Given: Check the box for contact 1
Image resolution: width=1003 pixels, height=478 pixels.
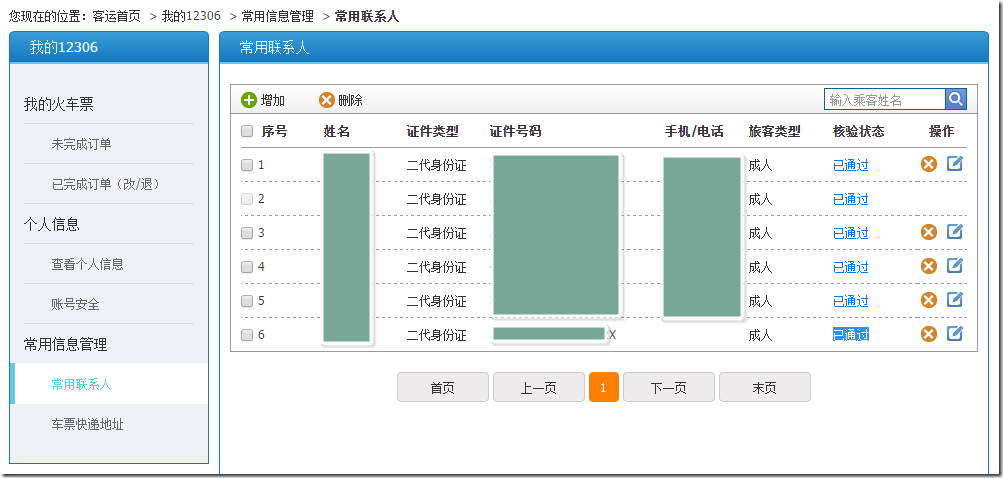Looking at the screenshot, I should (x=247, y=165).
